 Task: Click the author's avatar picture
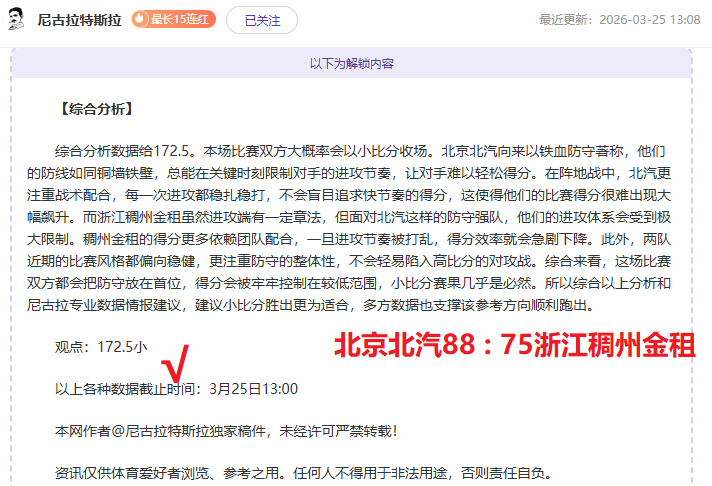click(17, 20)
